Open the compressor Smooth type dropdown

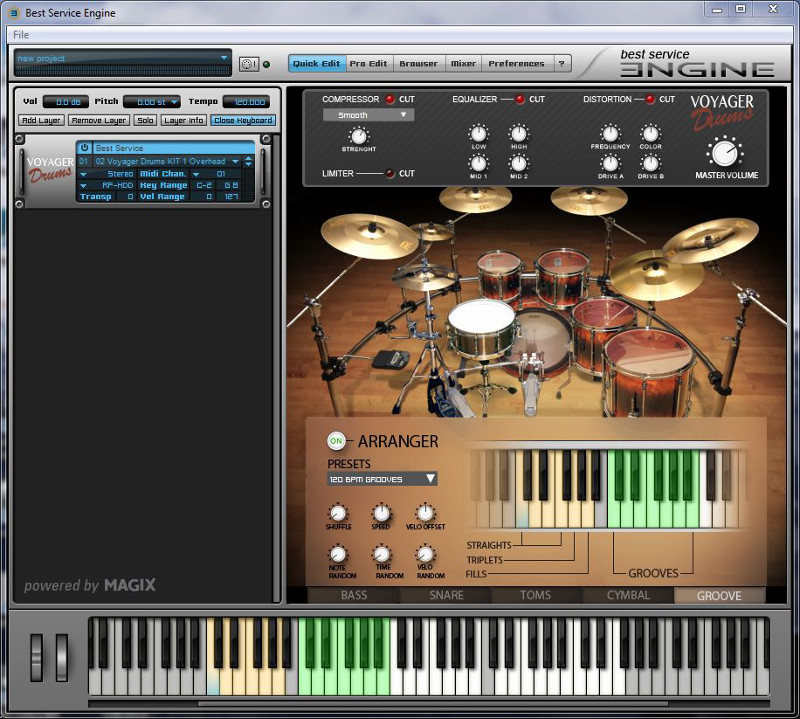[368, 115]
